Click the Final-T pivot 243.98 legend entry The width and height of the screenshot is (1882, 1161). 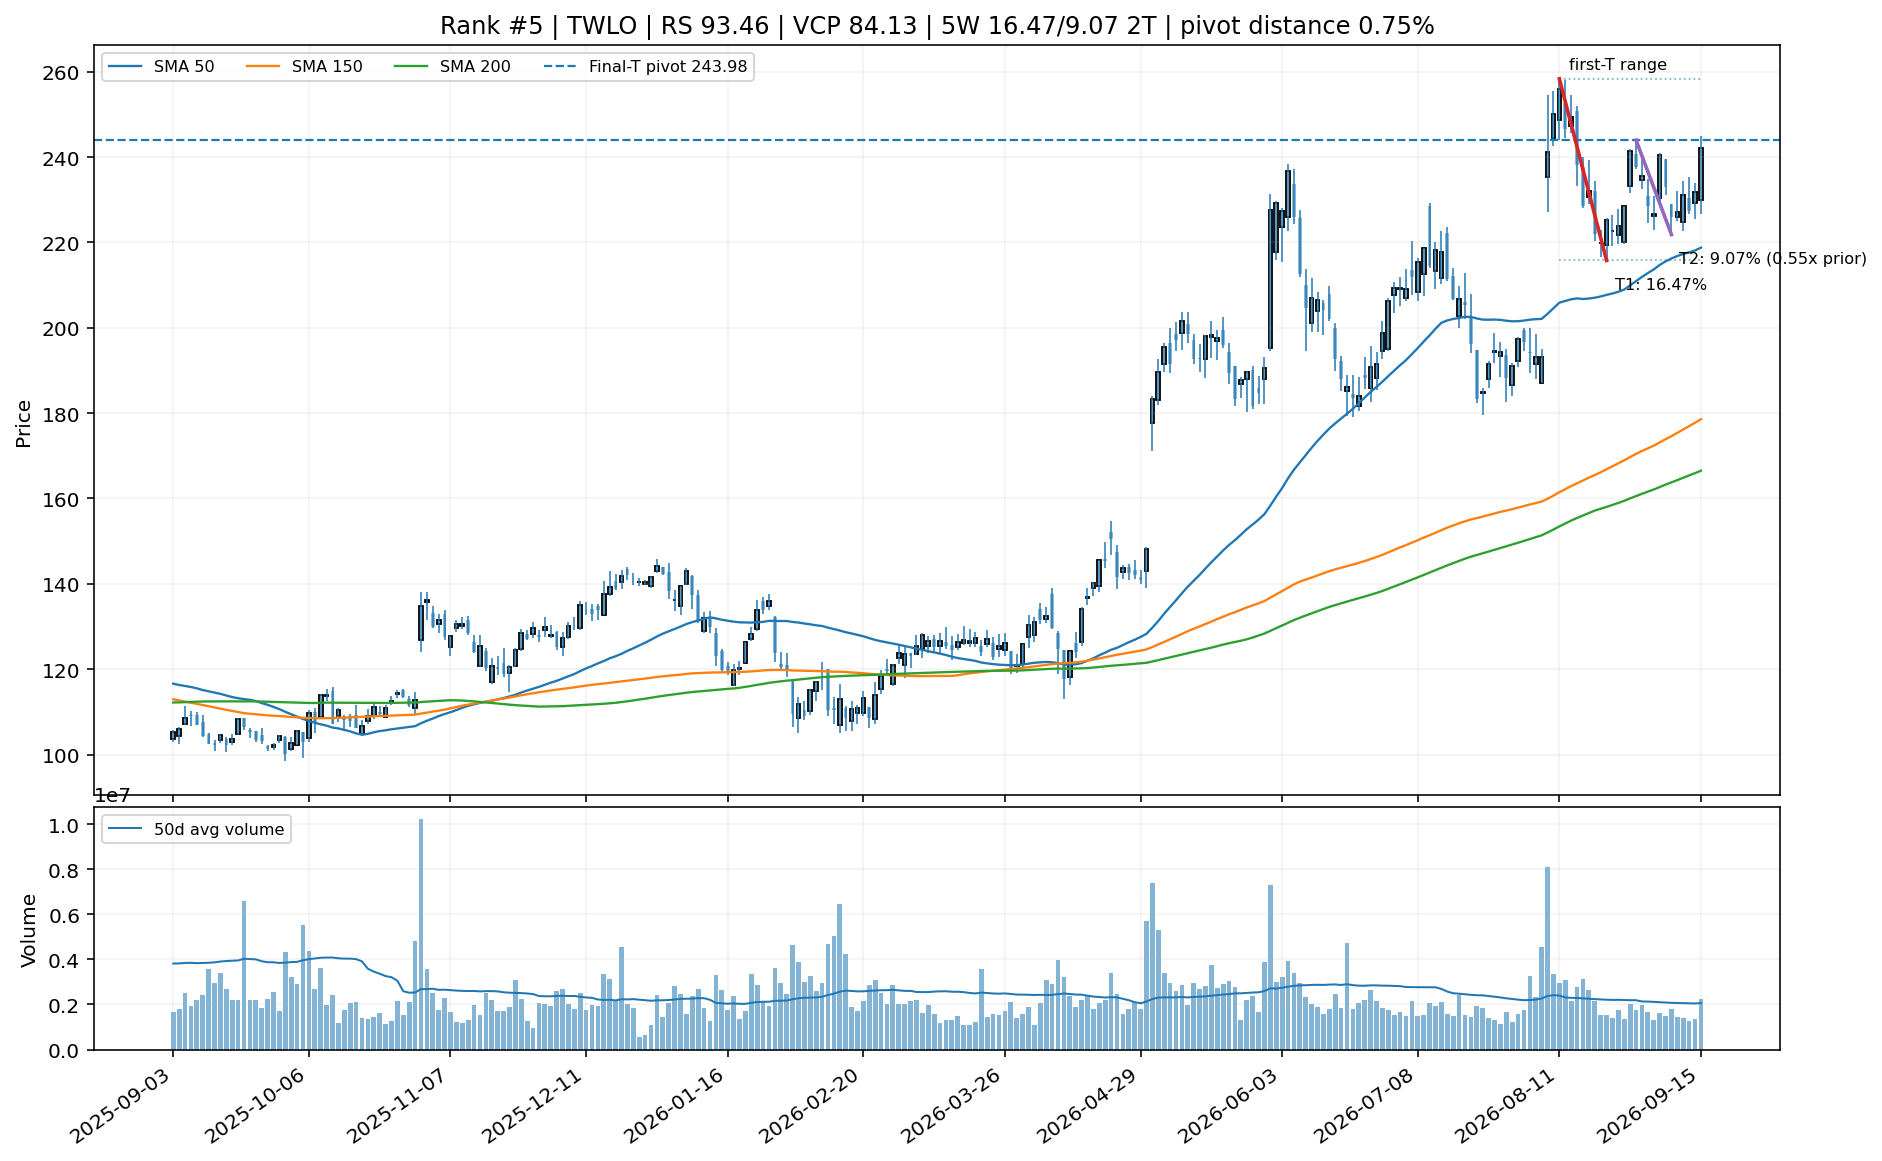point(646,67)
